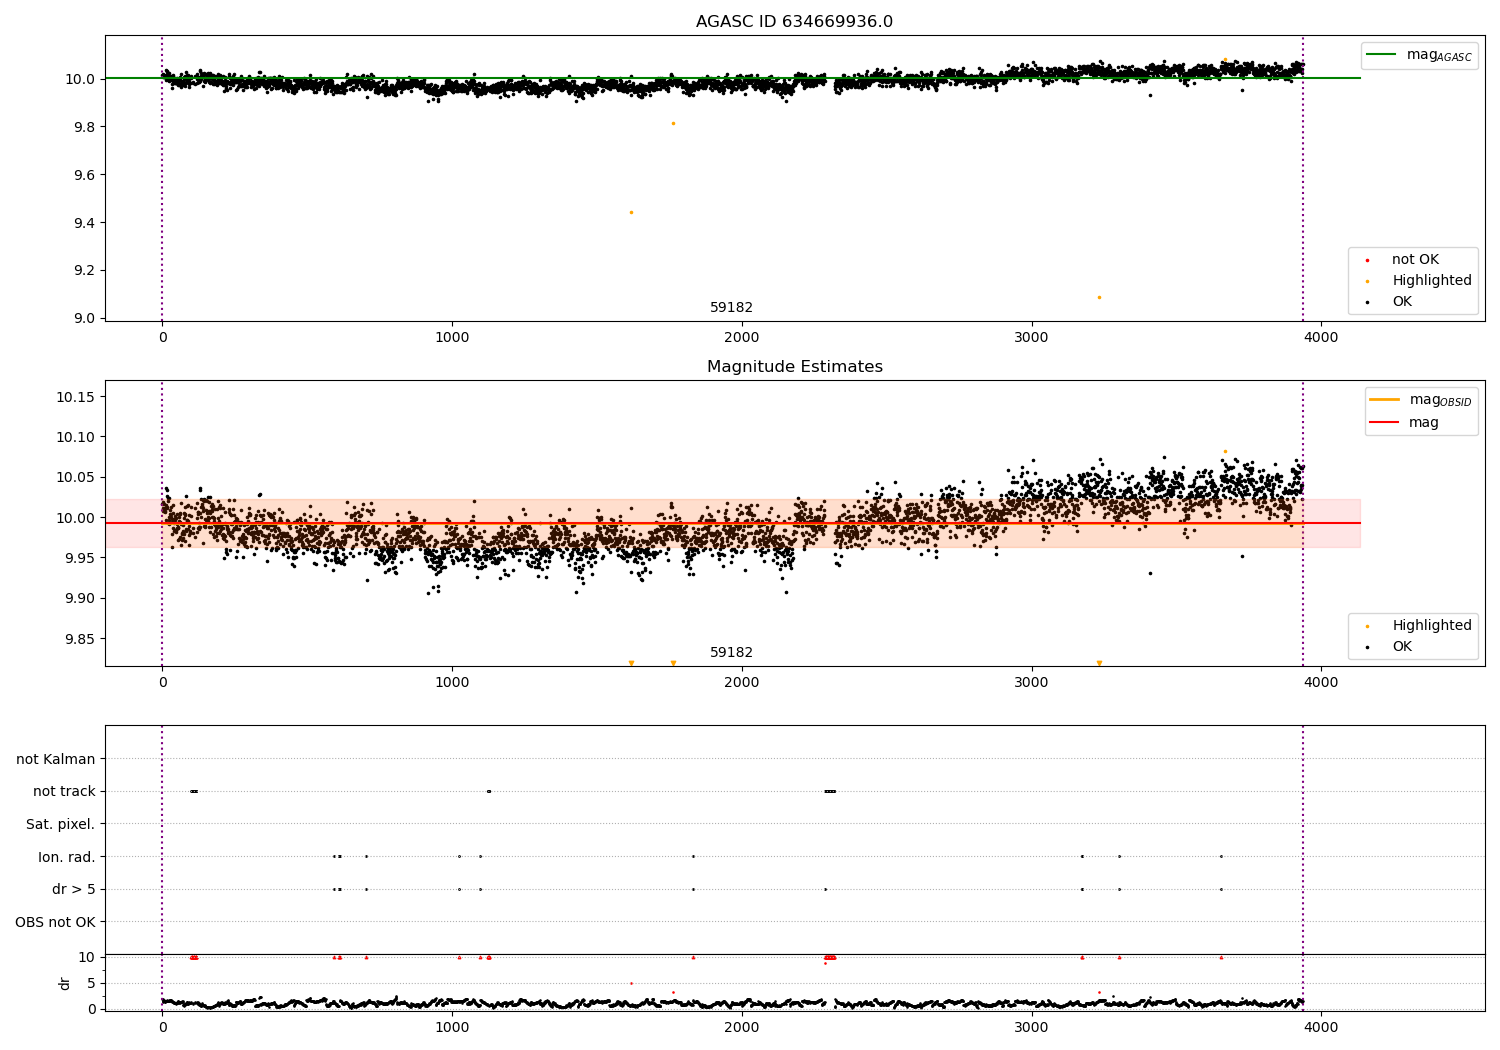Viewport: 1500px width, 1050px height.
Task: Click x-tick 2000 under the bottom plot
Action: [742, 1028]
